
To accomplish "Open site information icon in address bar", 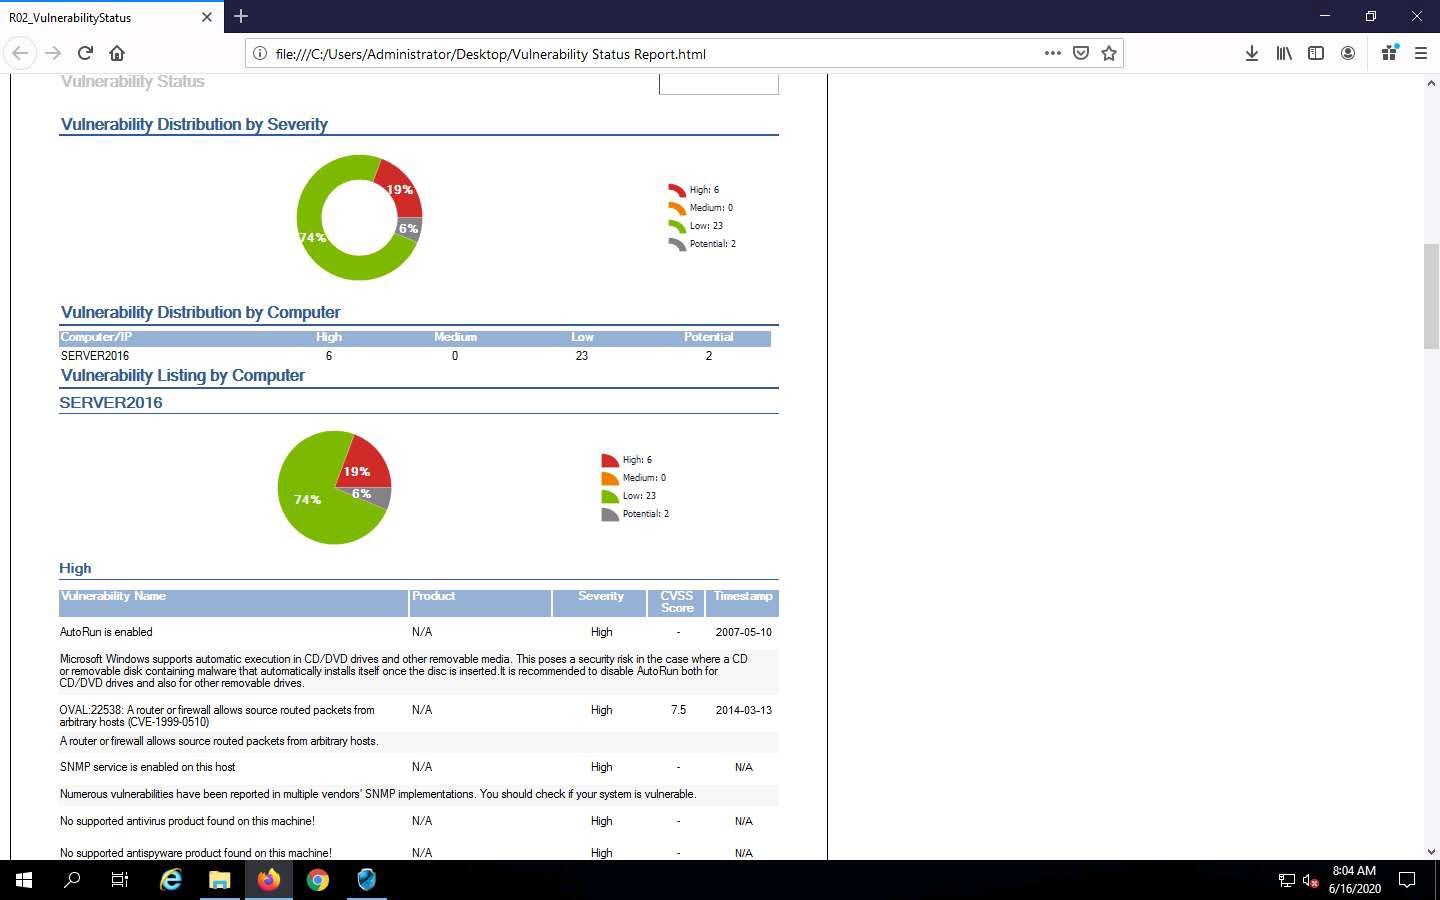I will pyautogui.click(x=259, y=54).
